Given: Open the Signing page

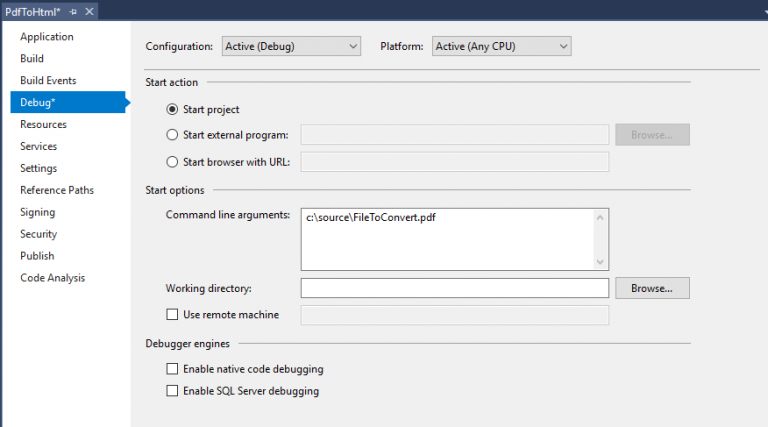Looking at the screenshot, I should click(x=38, y=212).
